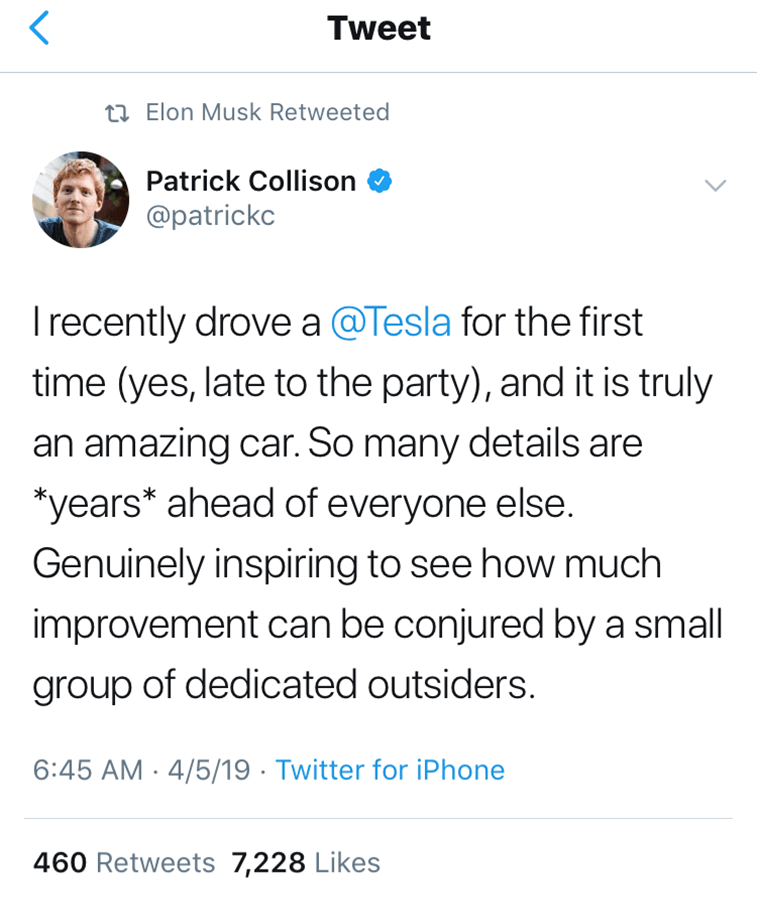Open the @patrickc handle
Image resolution: width=757 pixels, height=899 pixels.
point(210,215)
